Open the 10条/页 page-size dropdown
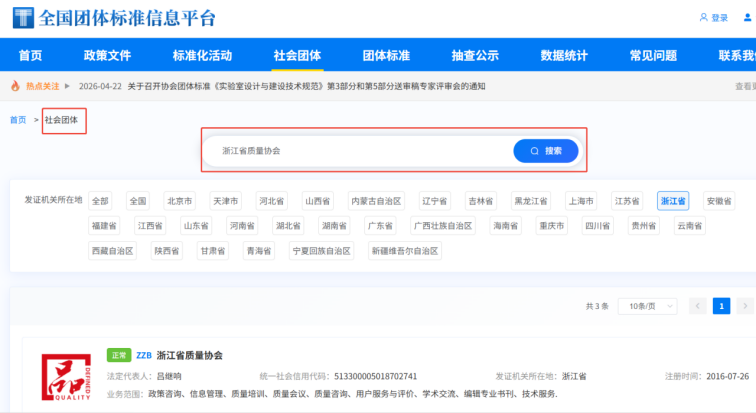This screenshot has height=413, width=756. (x=648, y=306)
